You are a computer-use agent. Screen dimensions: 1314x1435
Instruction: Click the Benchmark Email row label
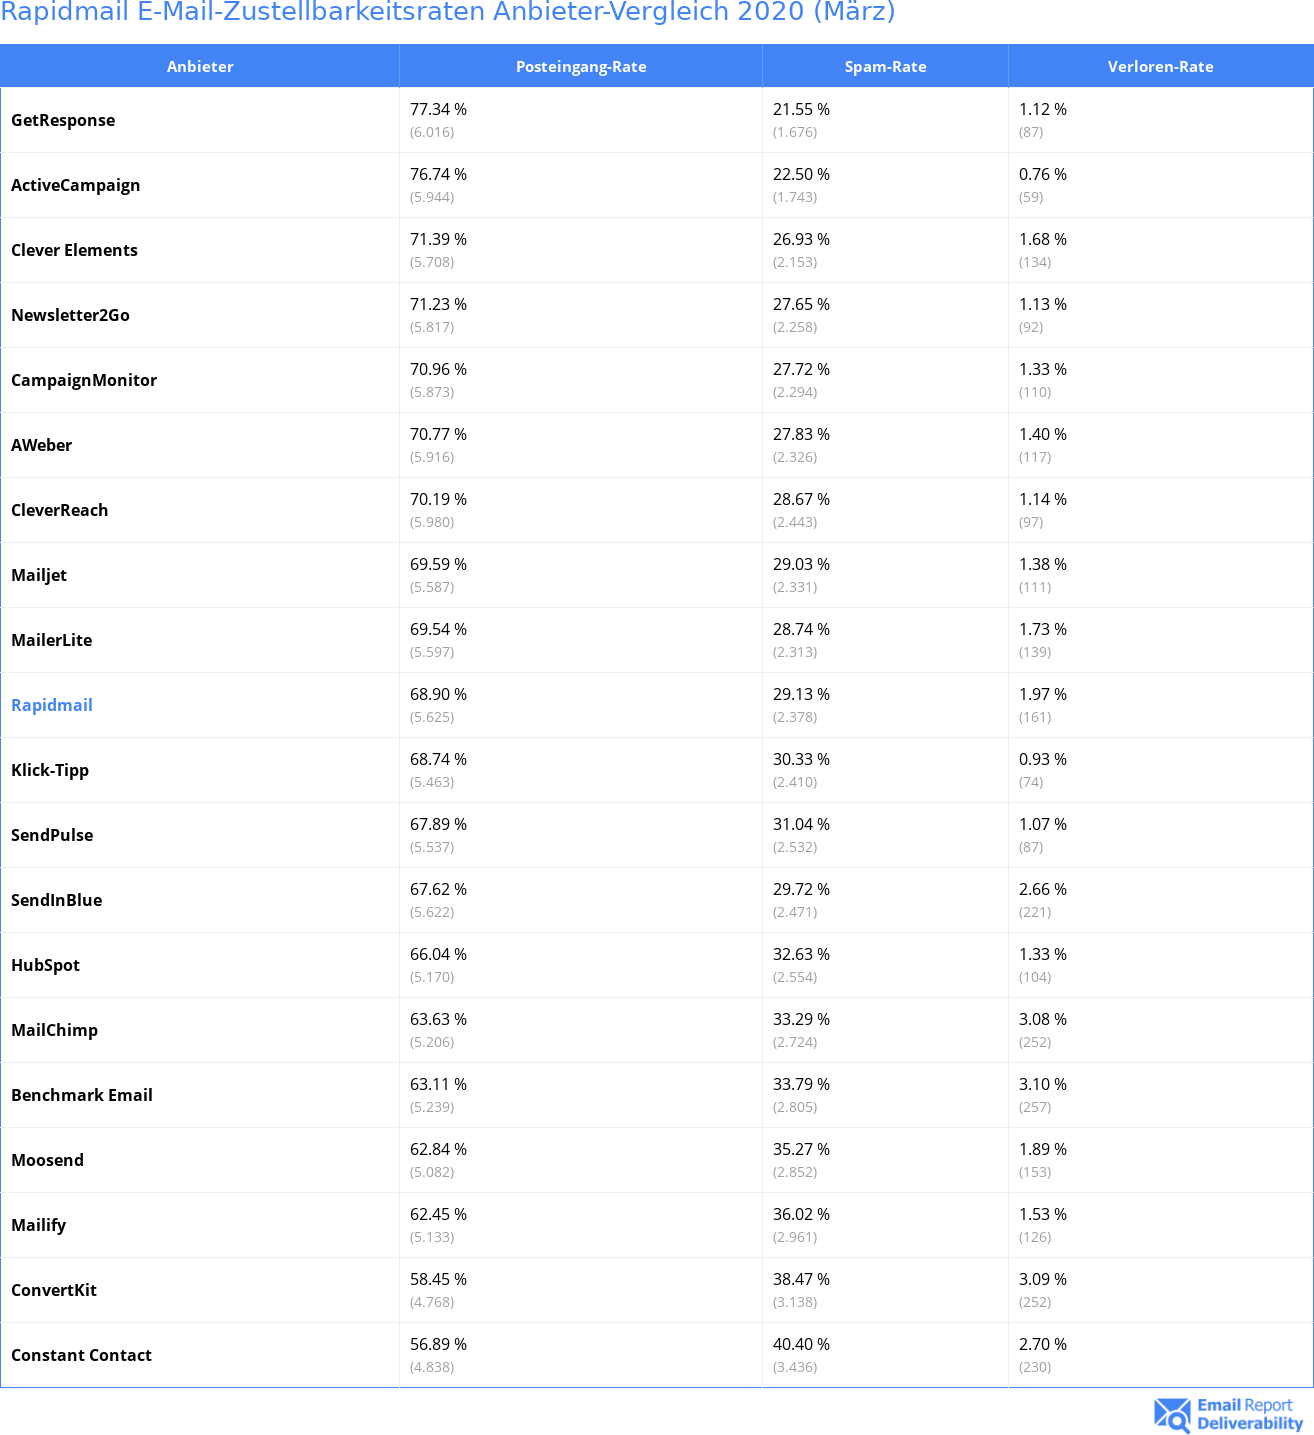tap(82, 1095)
